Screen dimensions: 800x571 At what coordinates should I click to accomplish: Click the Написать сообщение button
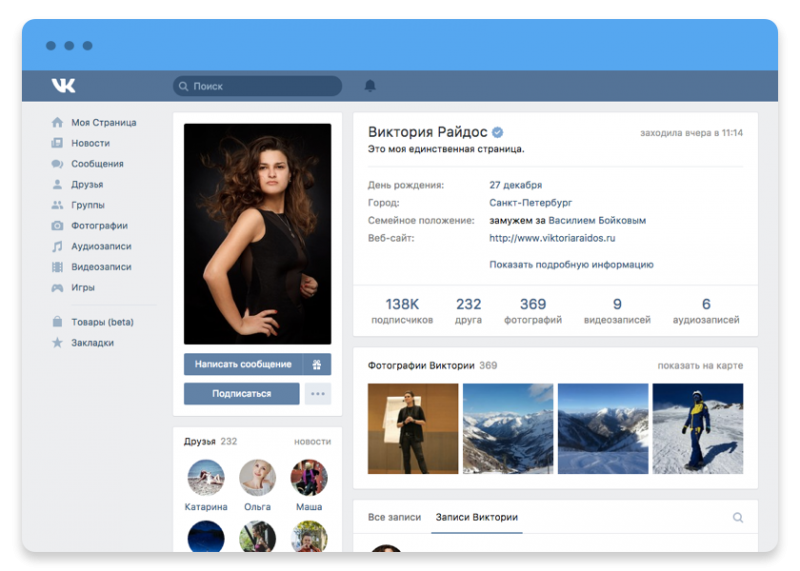[x=243, y=364]
